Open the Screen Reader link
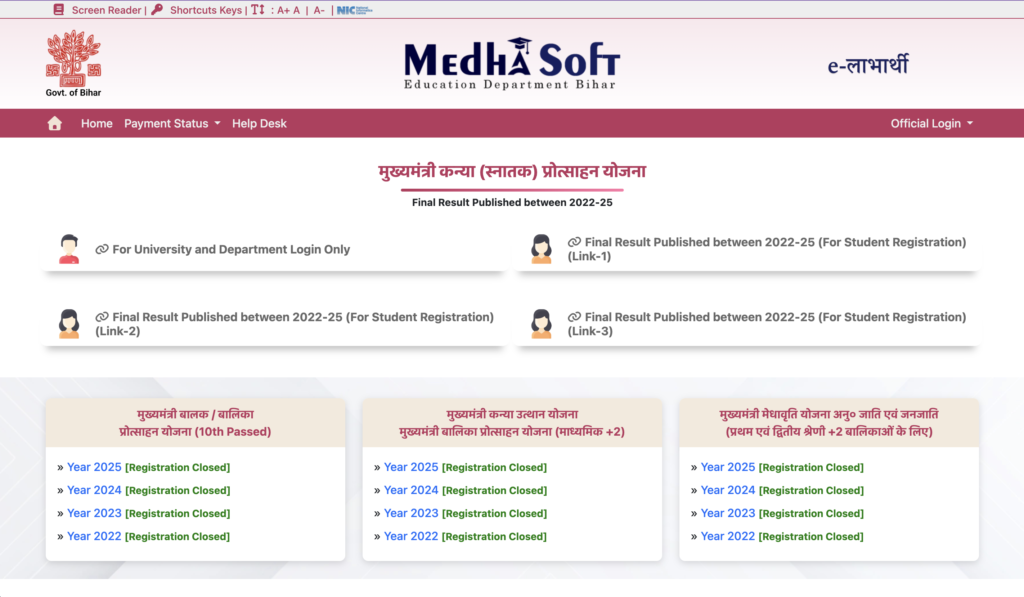This screenshot has height=597, width=1024. point(106,10)
